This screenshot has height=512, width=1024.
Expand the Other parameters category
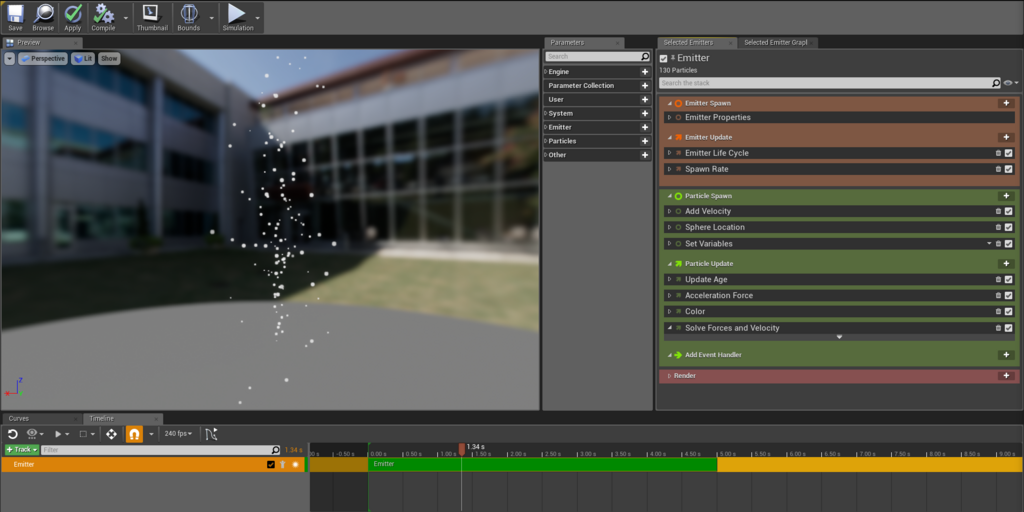(546, 155)
